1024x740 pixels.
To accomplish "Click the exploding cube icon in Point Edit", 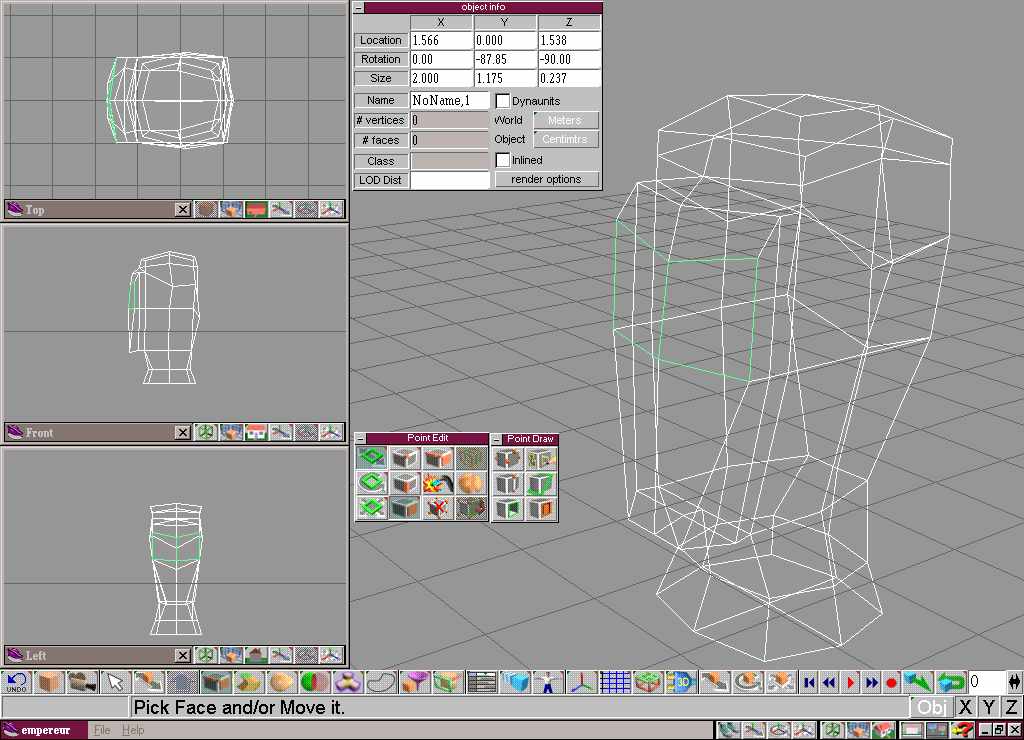I will (438, 483).
